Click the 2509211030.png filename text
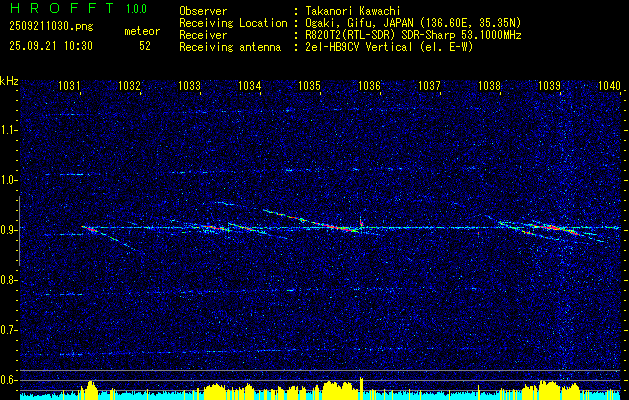Viewport: 629px width, 400px height. (51, 26)
